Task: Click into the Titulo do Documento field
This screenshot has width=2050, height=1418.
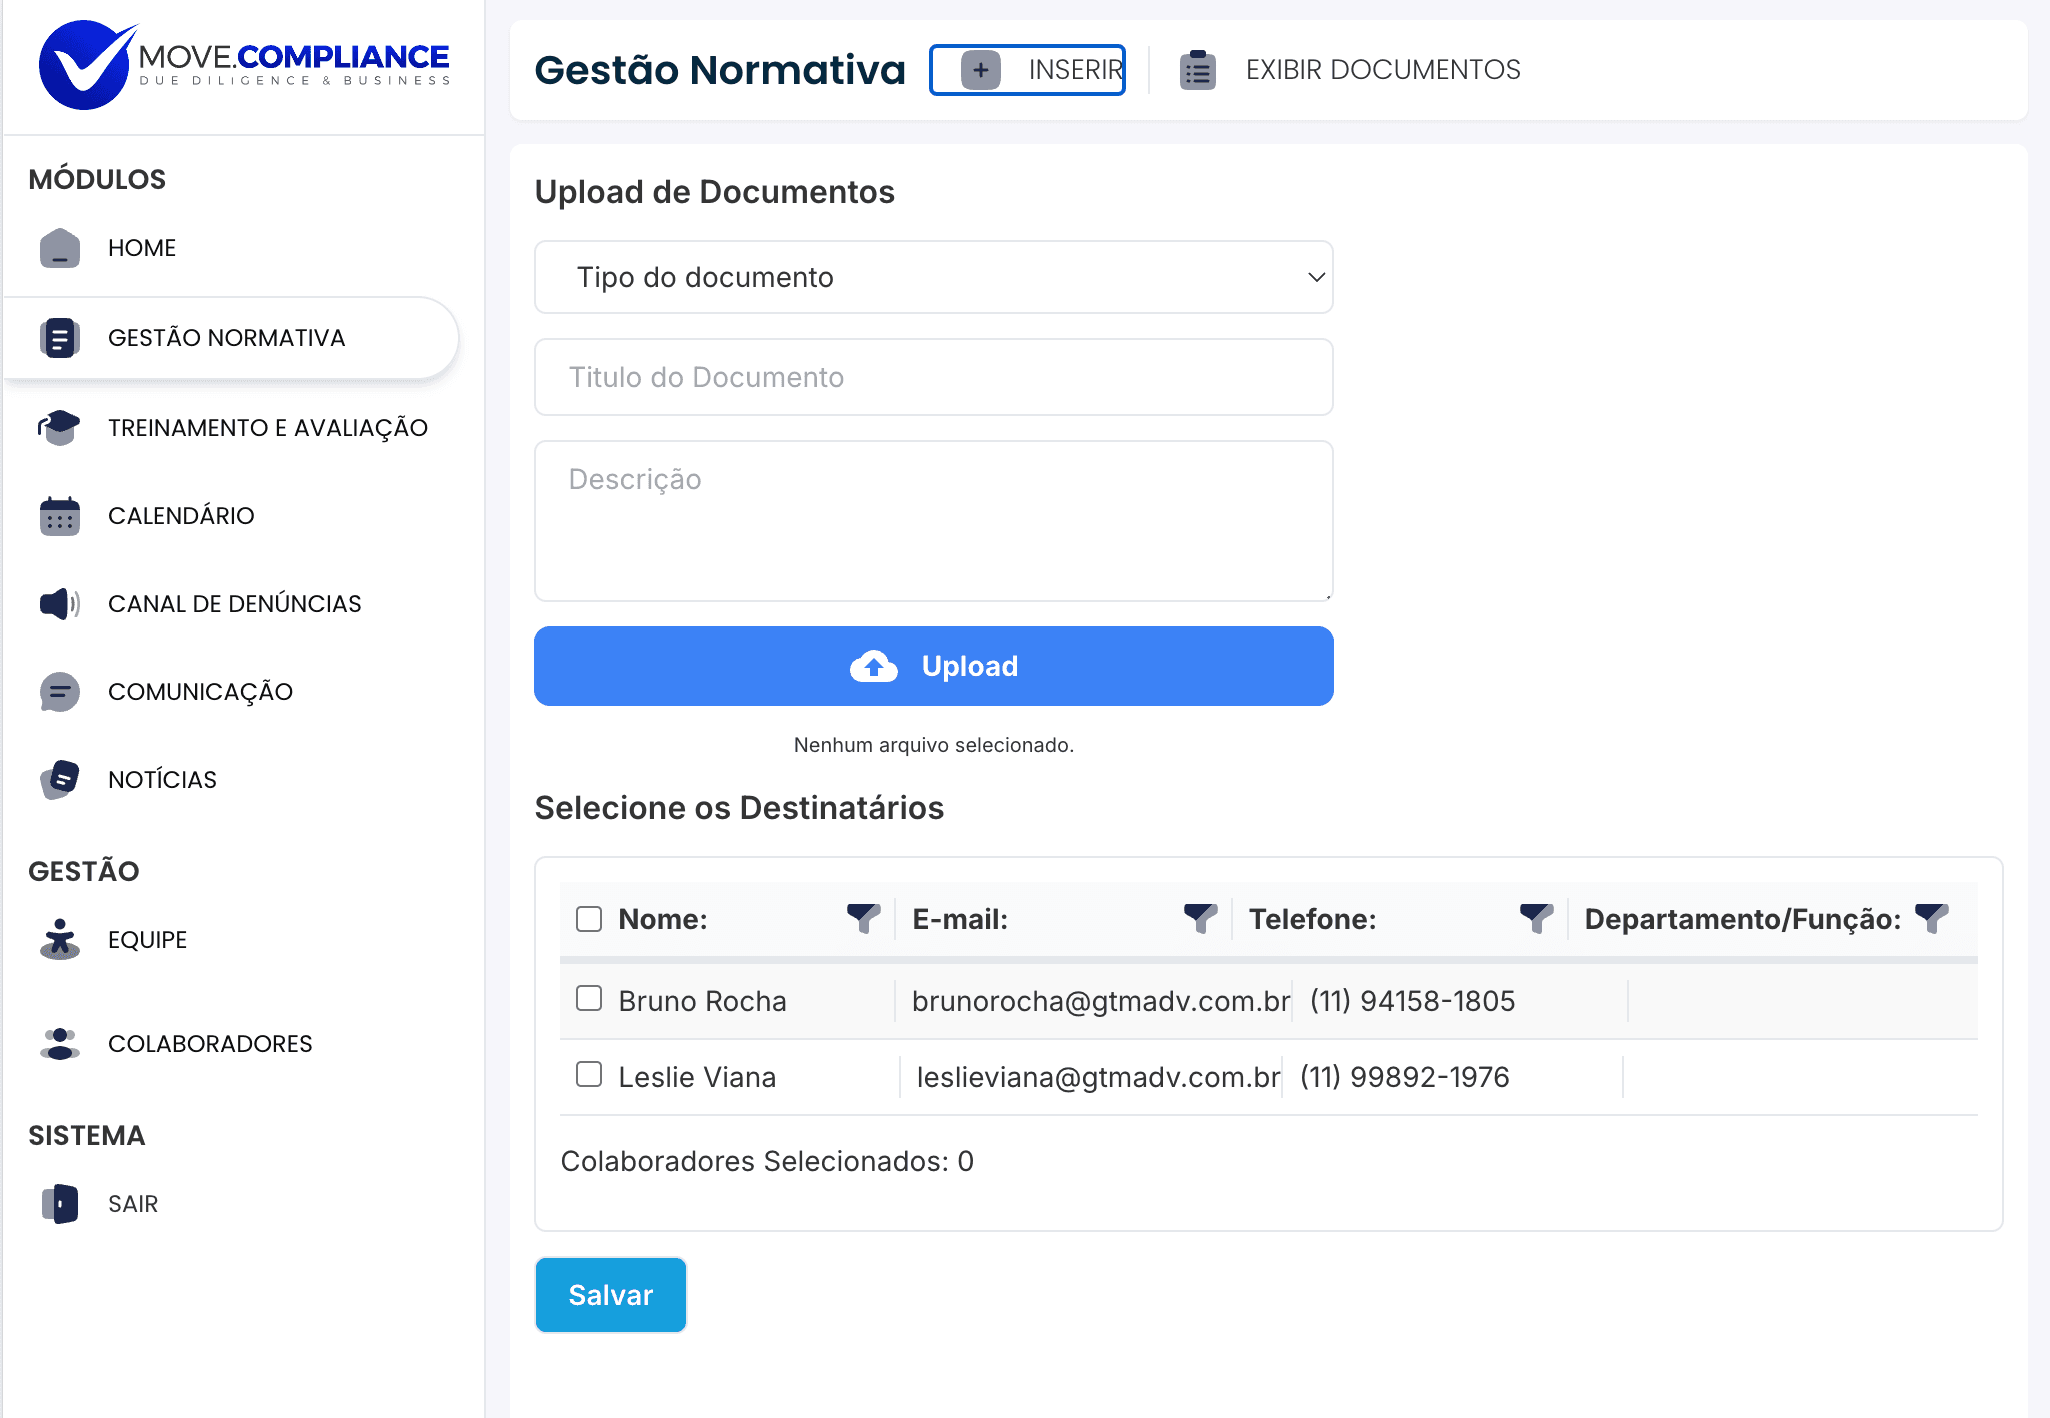Action: click(933, 377)
